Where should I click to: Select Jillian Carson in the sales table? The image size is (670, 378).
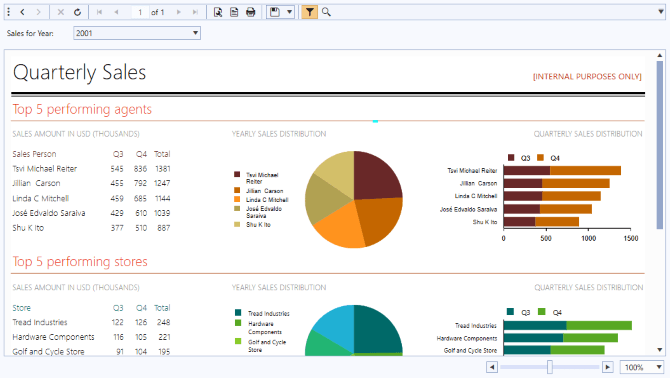tap(36, 183)
